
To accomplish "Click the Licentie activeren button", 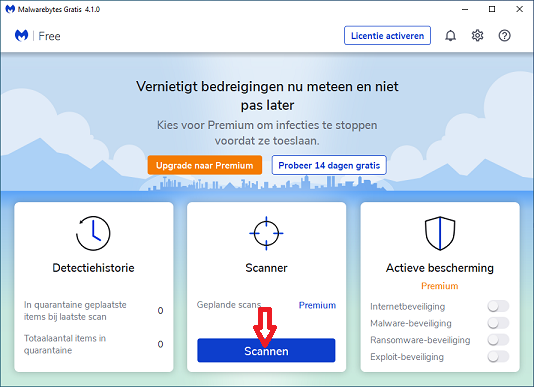I will pyautogui.click(x=387, y=35).
